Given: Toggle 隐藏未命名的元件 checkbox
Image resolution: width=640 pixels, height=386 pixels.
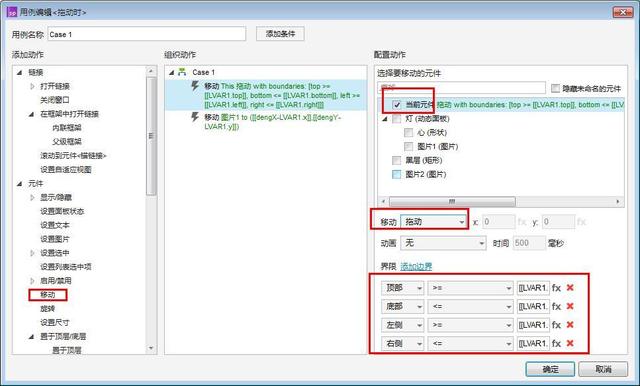Looking at the screenshot, I should (555, 88).
